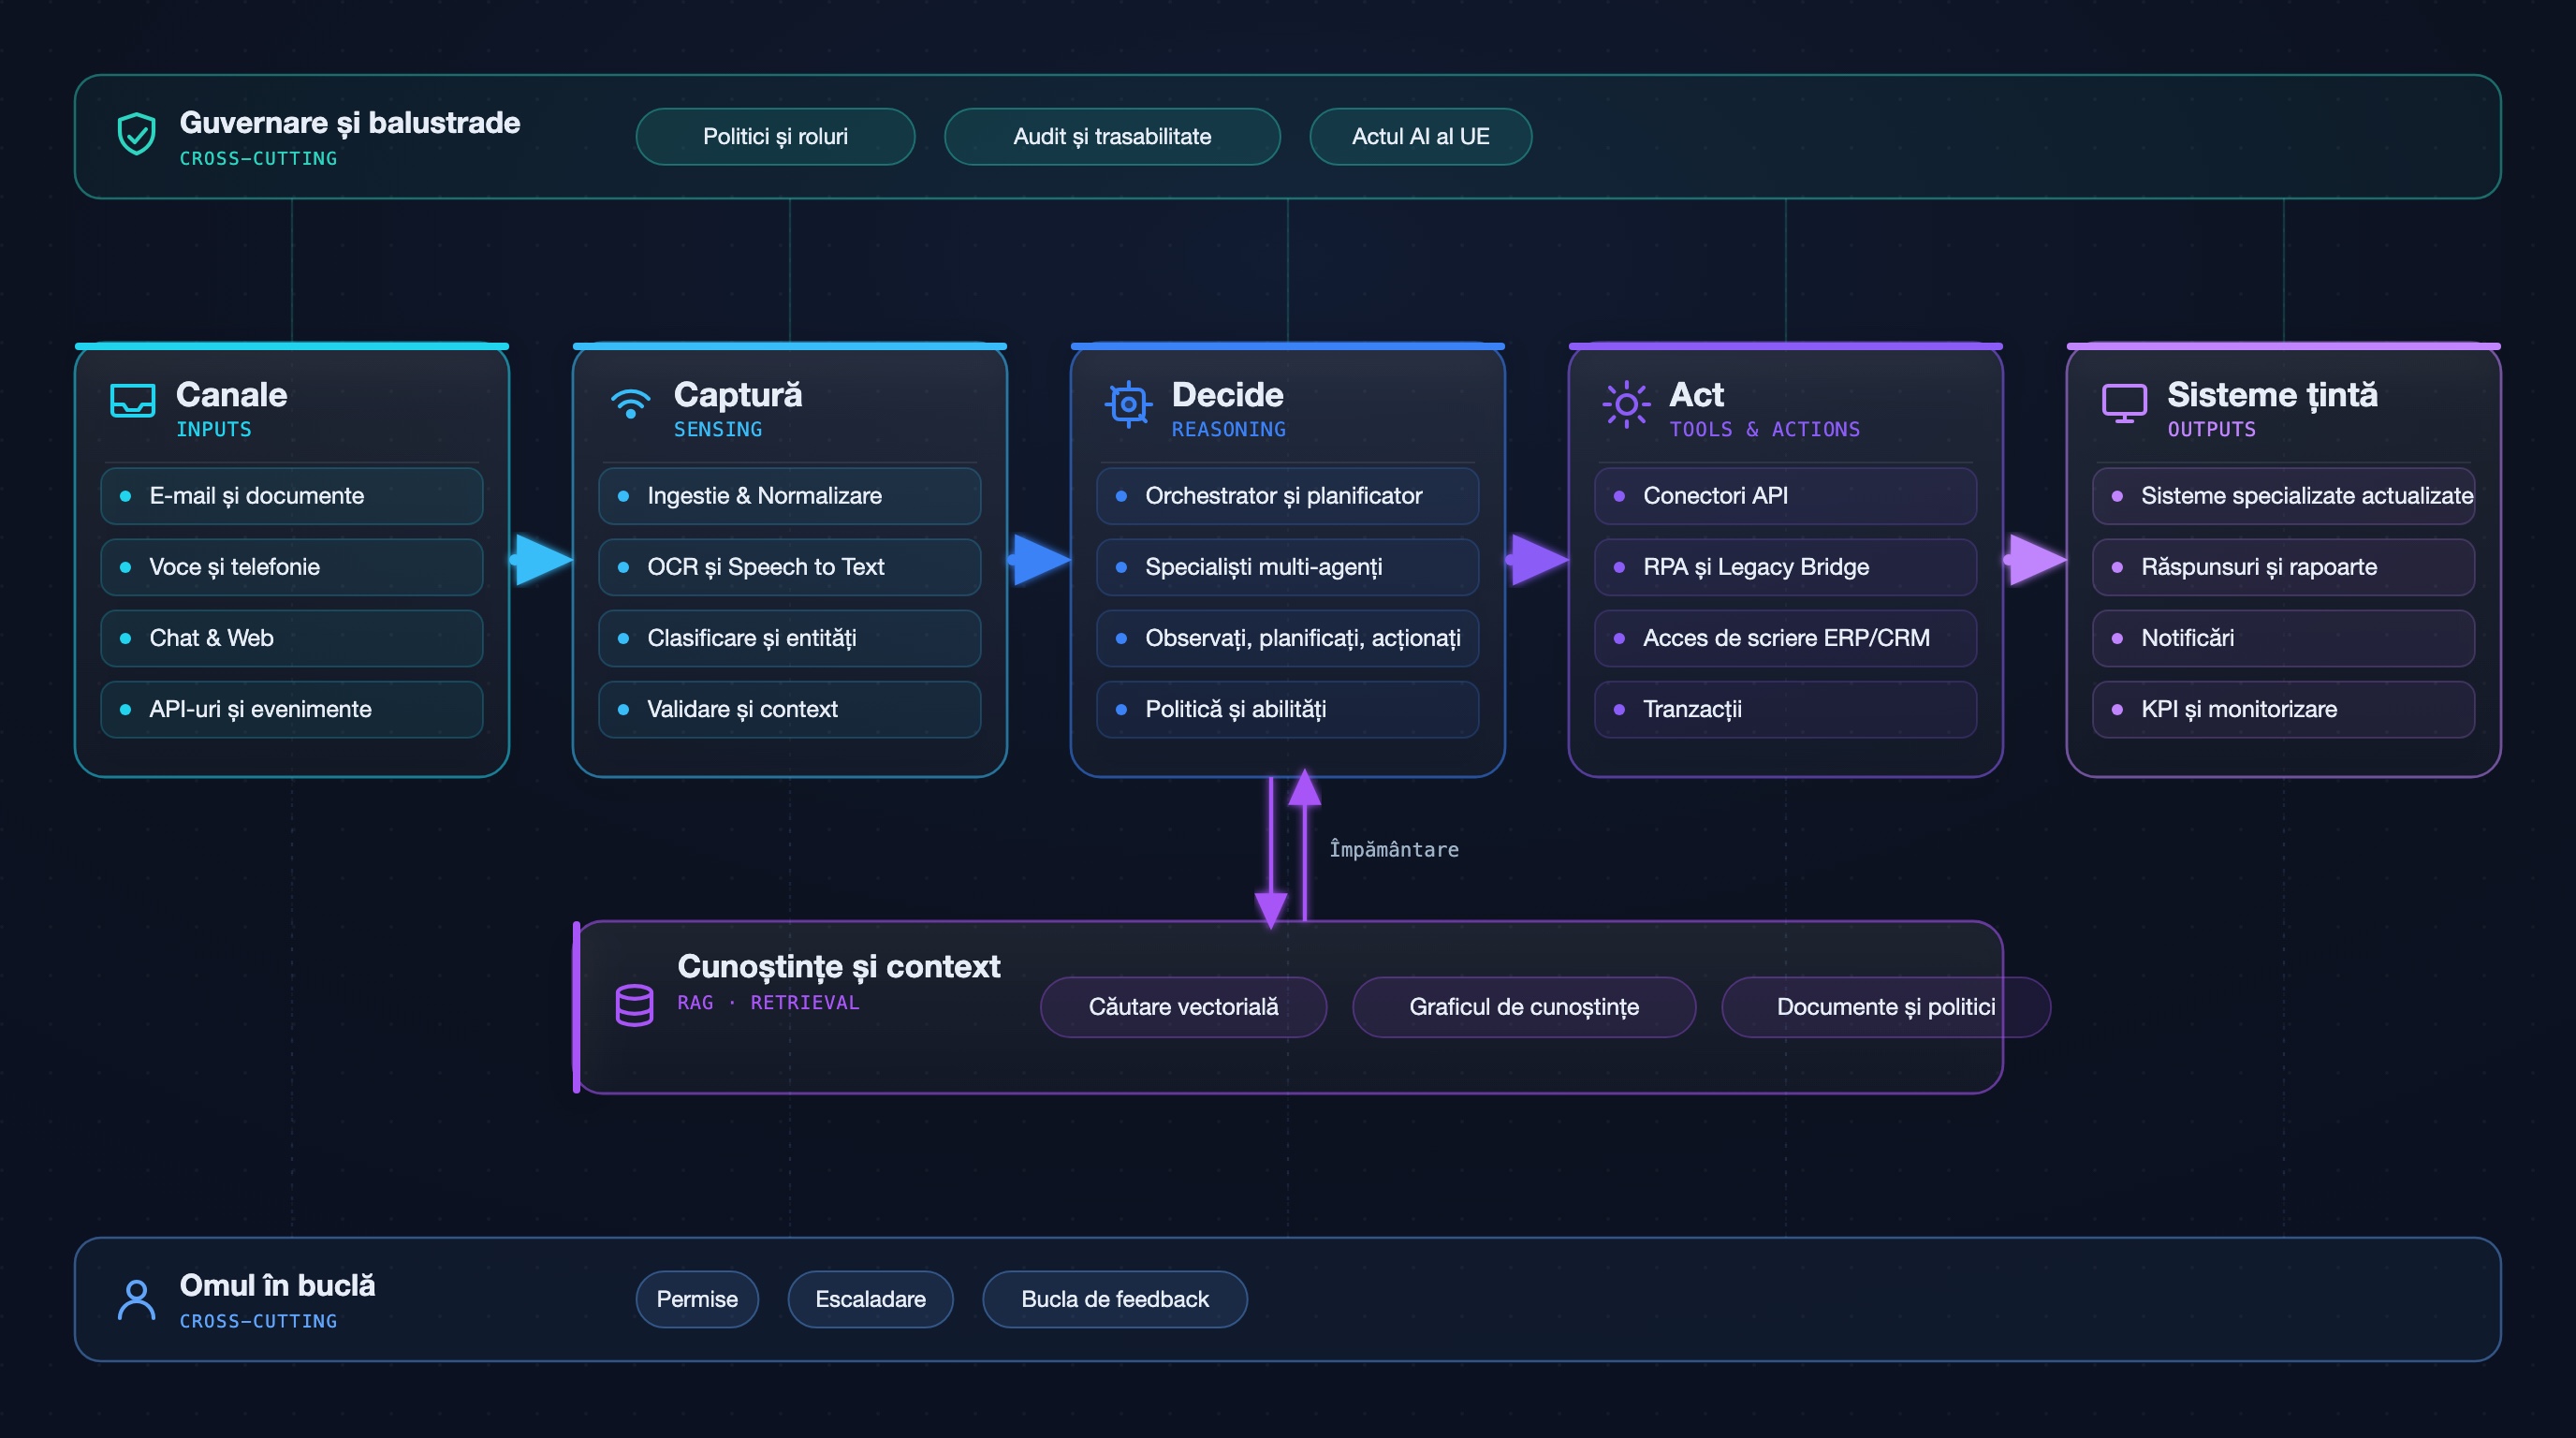Click the arrow between Canale and Captură
2576x1438 pixels.
pyautogui.click(x=542, y=559)
